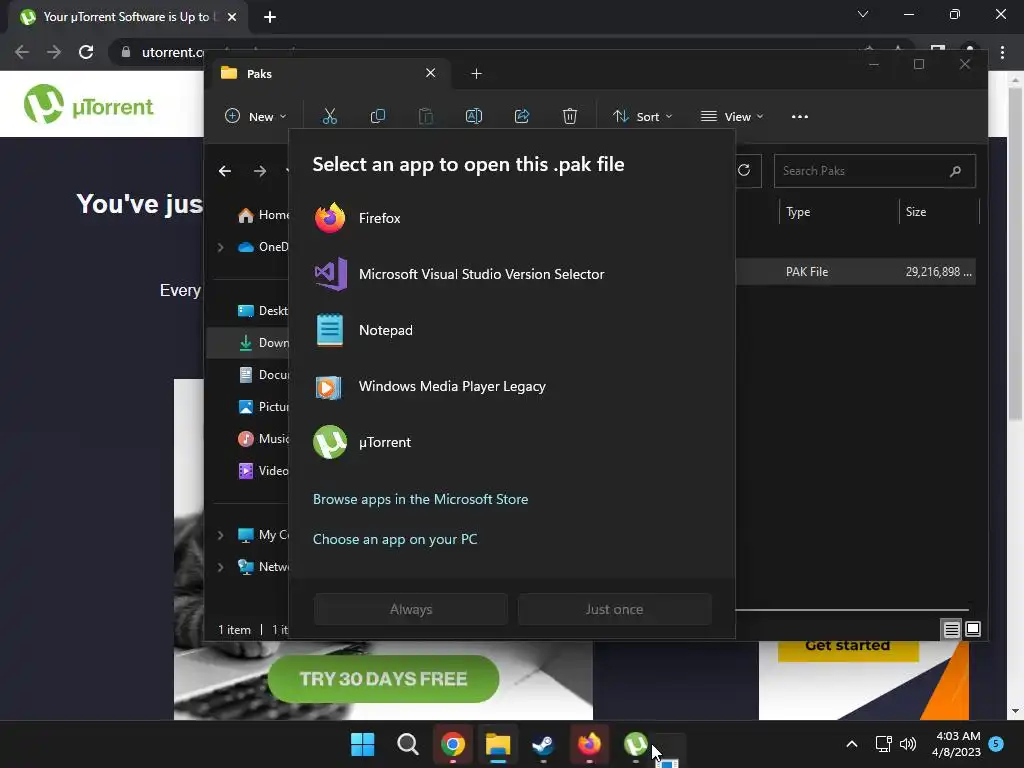Select the PAK File row

click(x=856, y=272)
